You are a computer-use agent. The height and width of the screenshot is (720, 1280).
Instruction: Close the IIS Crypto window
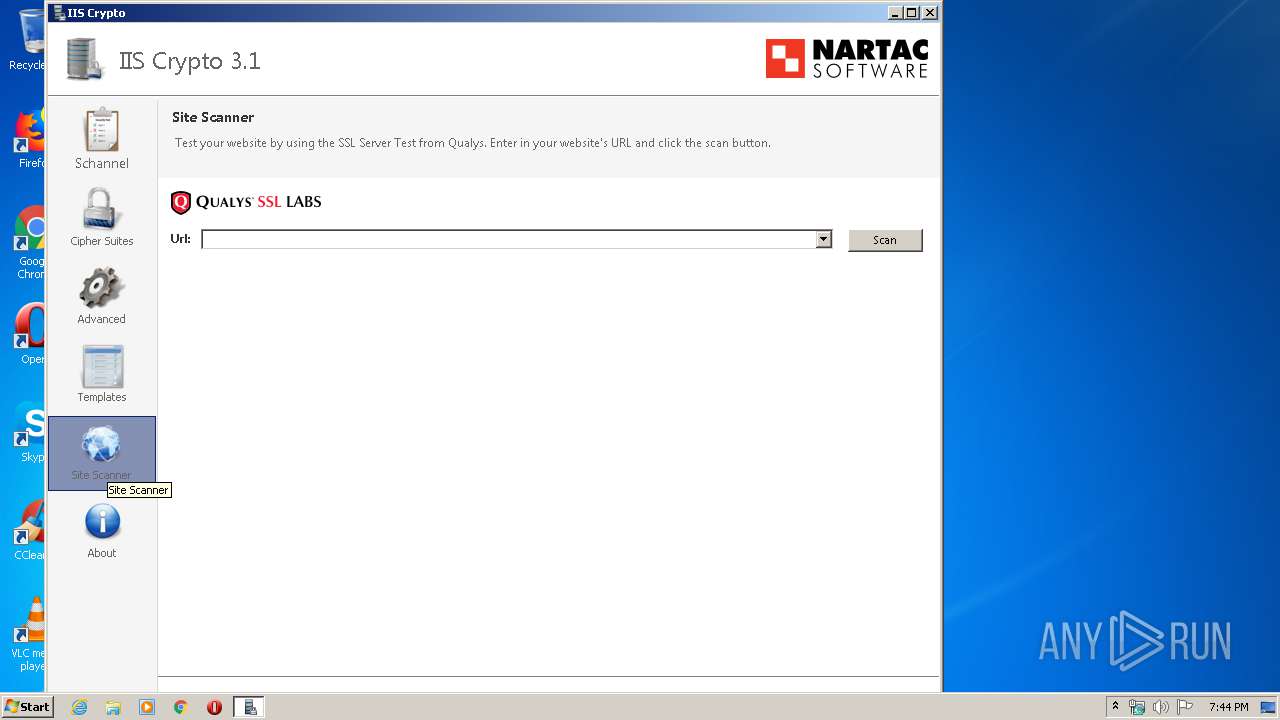929,13
